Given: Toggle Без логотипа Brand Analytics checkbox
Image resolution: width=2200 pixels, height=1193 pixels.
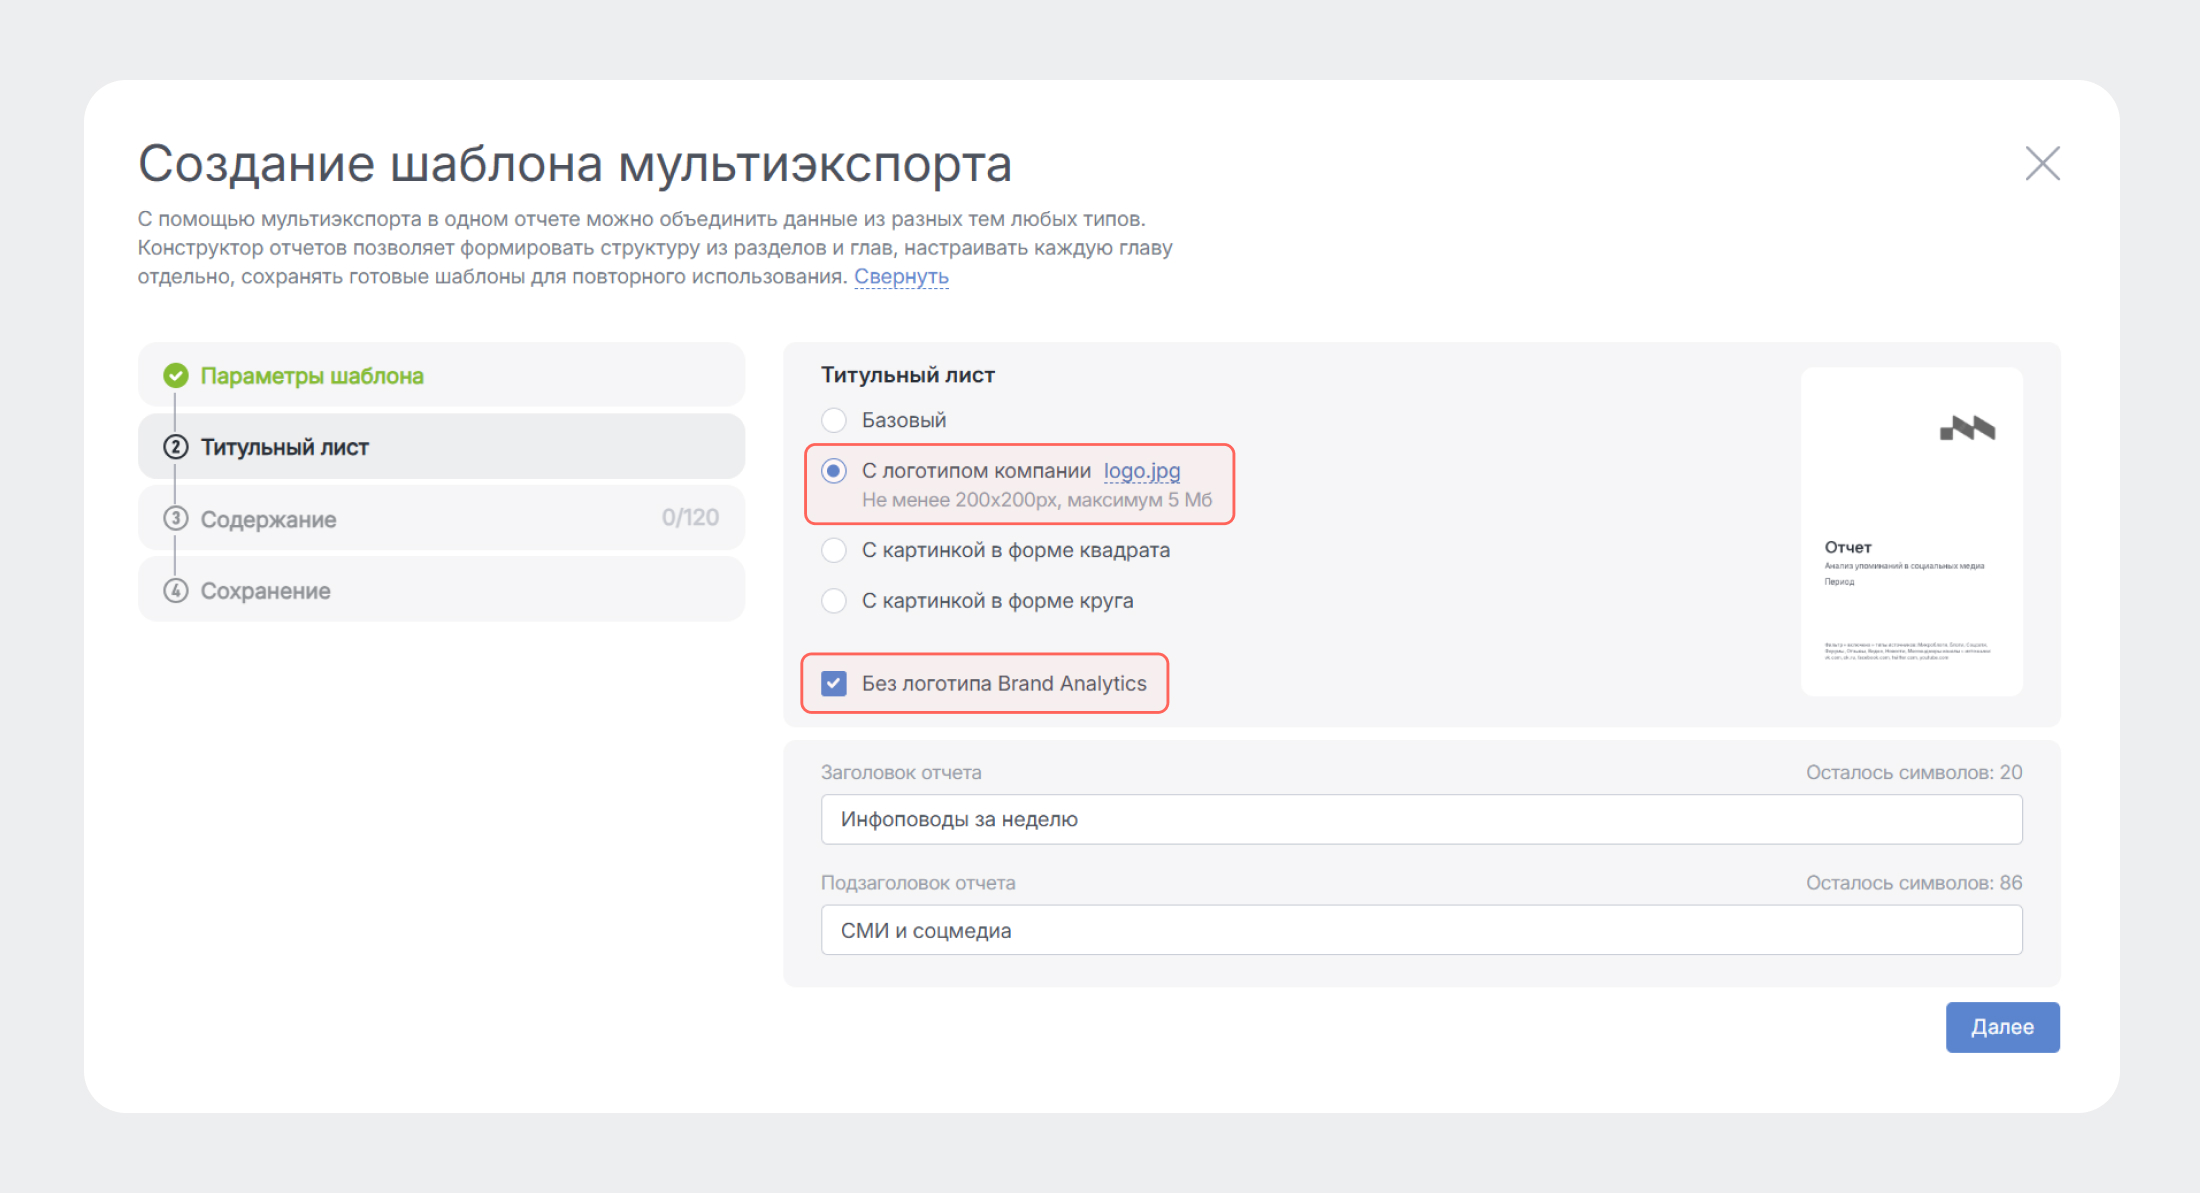Looking at the screenshot, I should click(834, 683).
